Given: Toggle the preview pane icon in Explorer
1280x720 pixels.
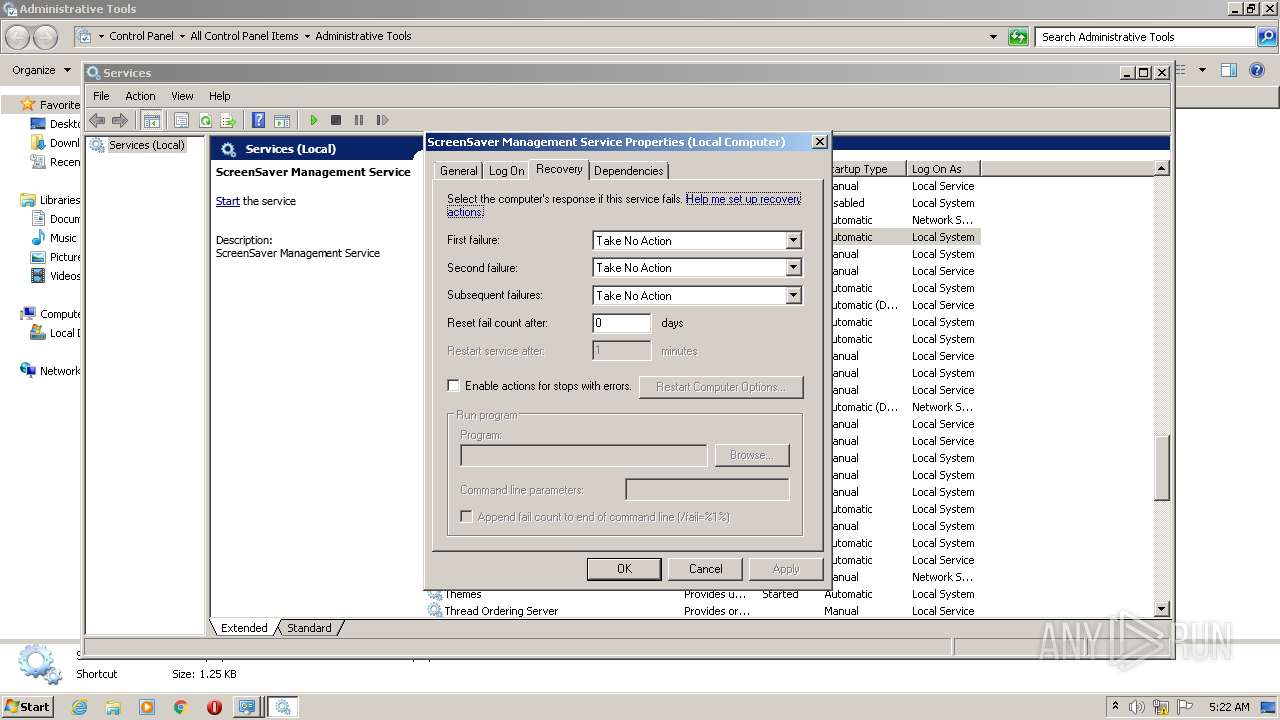Looking at the screenshot, I should click(x=1229, y=70).
